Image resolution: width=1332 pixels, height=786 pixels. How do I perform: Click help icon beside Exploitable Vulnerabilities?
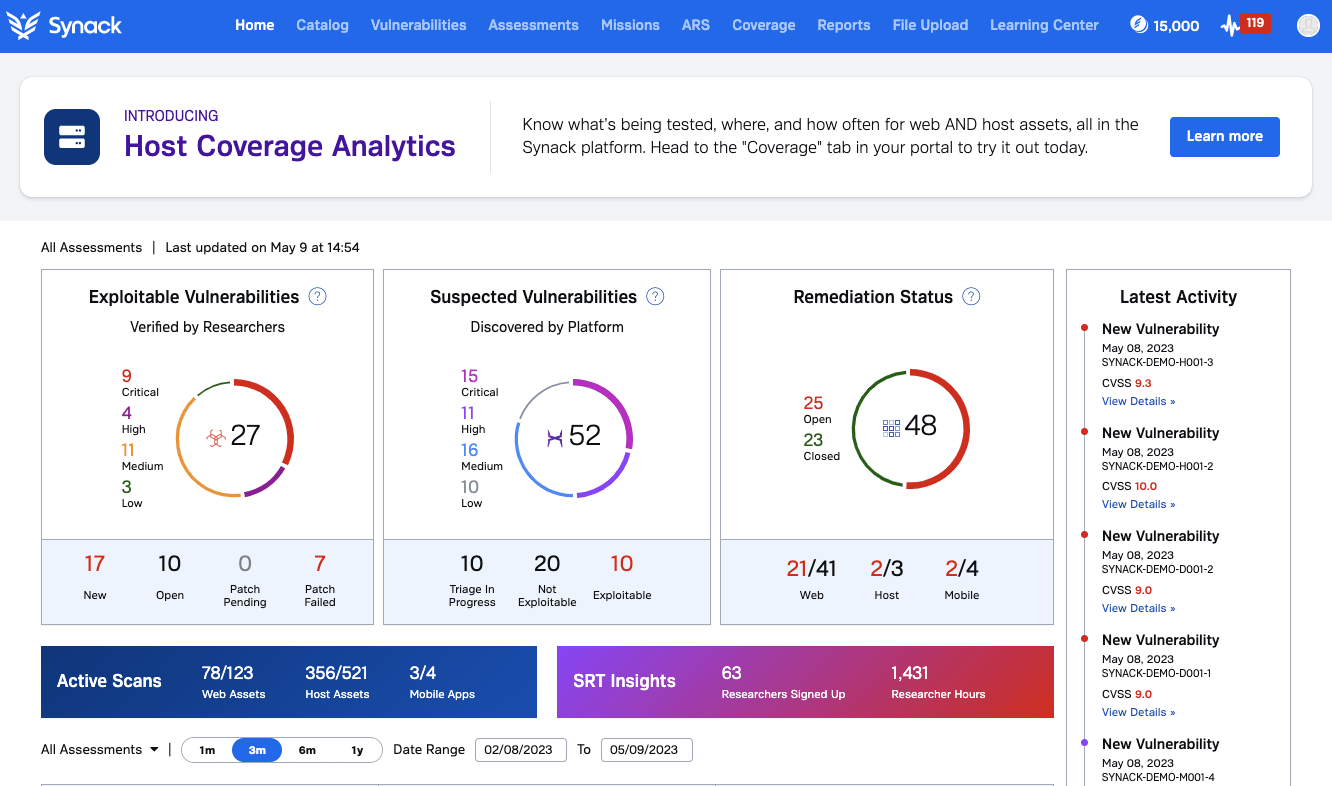point(318,296)
